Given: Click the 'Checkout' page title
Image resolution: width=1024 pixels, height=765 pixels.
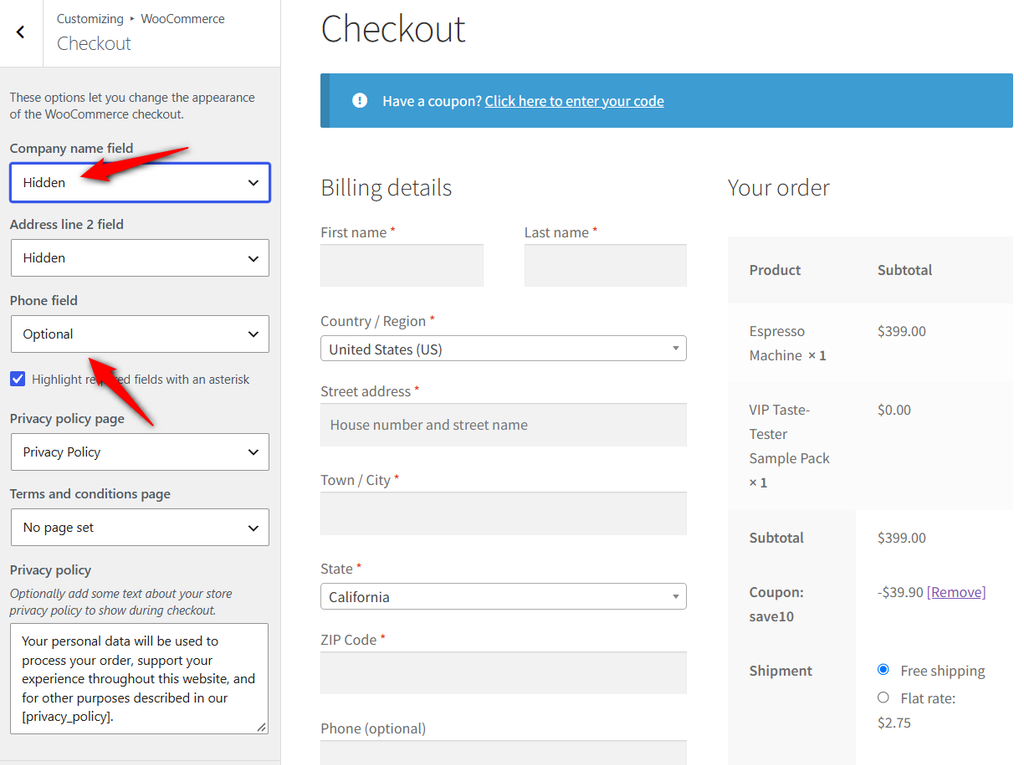Looking at the screenshot, I should click(392, 29).
